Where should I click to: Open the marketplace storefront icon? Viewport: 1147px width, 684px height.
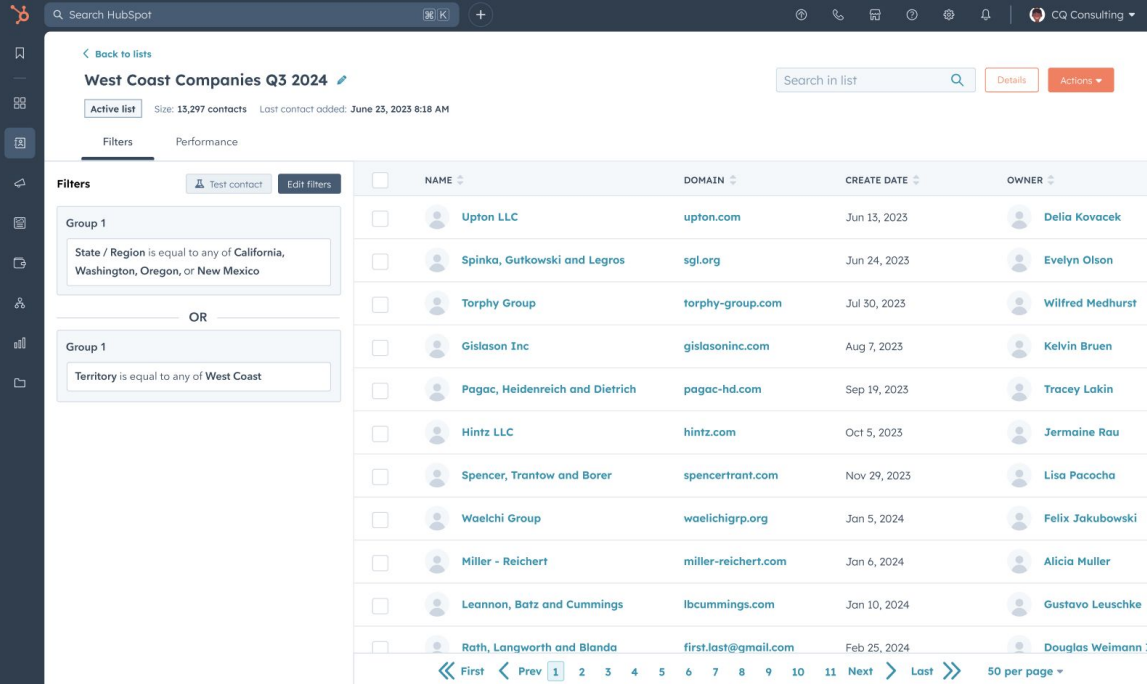coord(875,15)
